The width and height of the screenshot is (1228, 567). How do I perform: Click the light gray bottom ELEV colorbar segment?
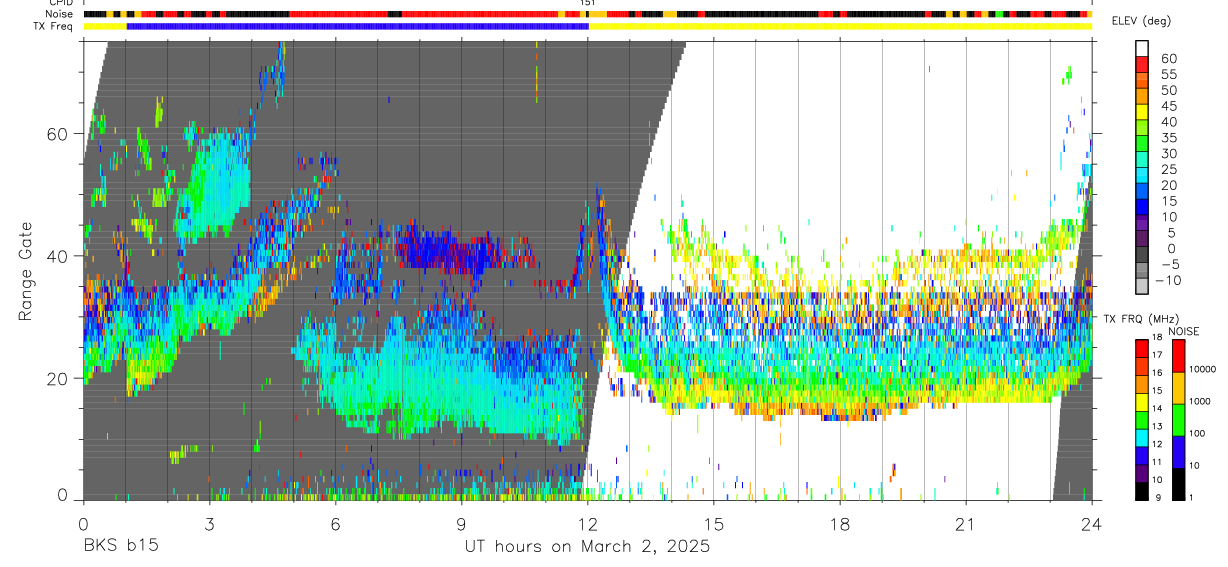pos(1143,287)
